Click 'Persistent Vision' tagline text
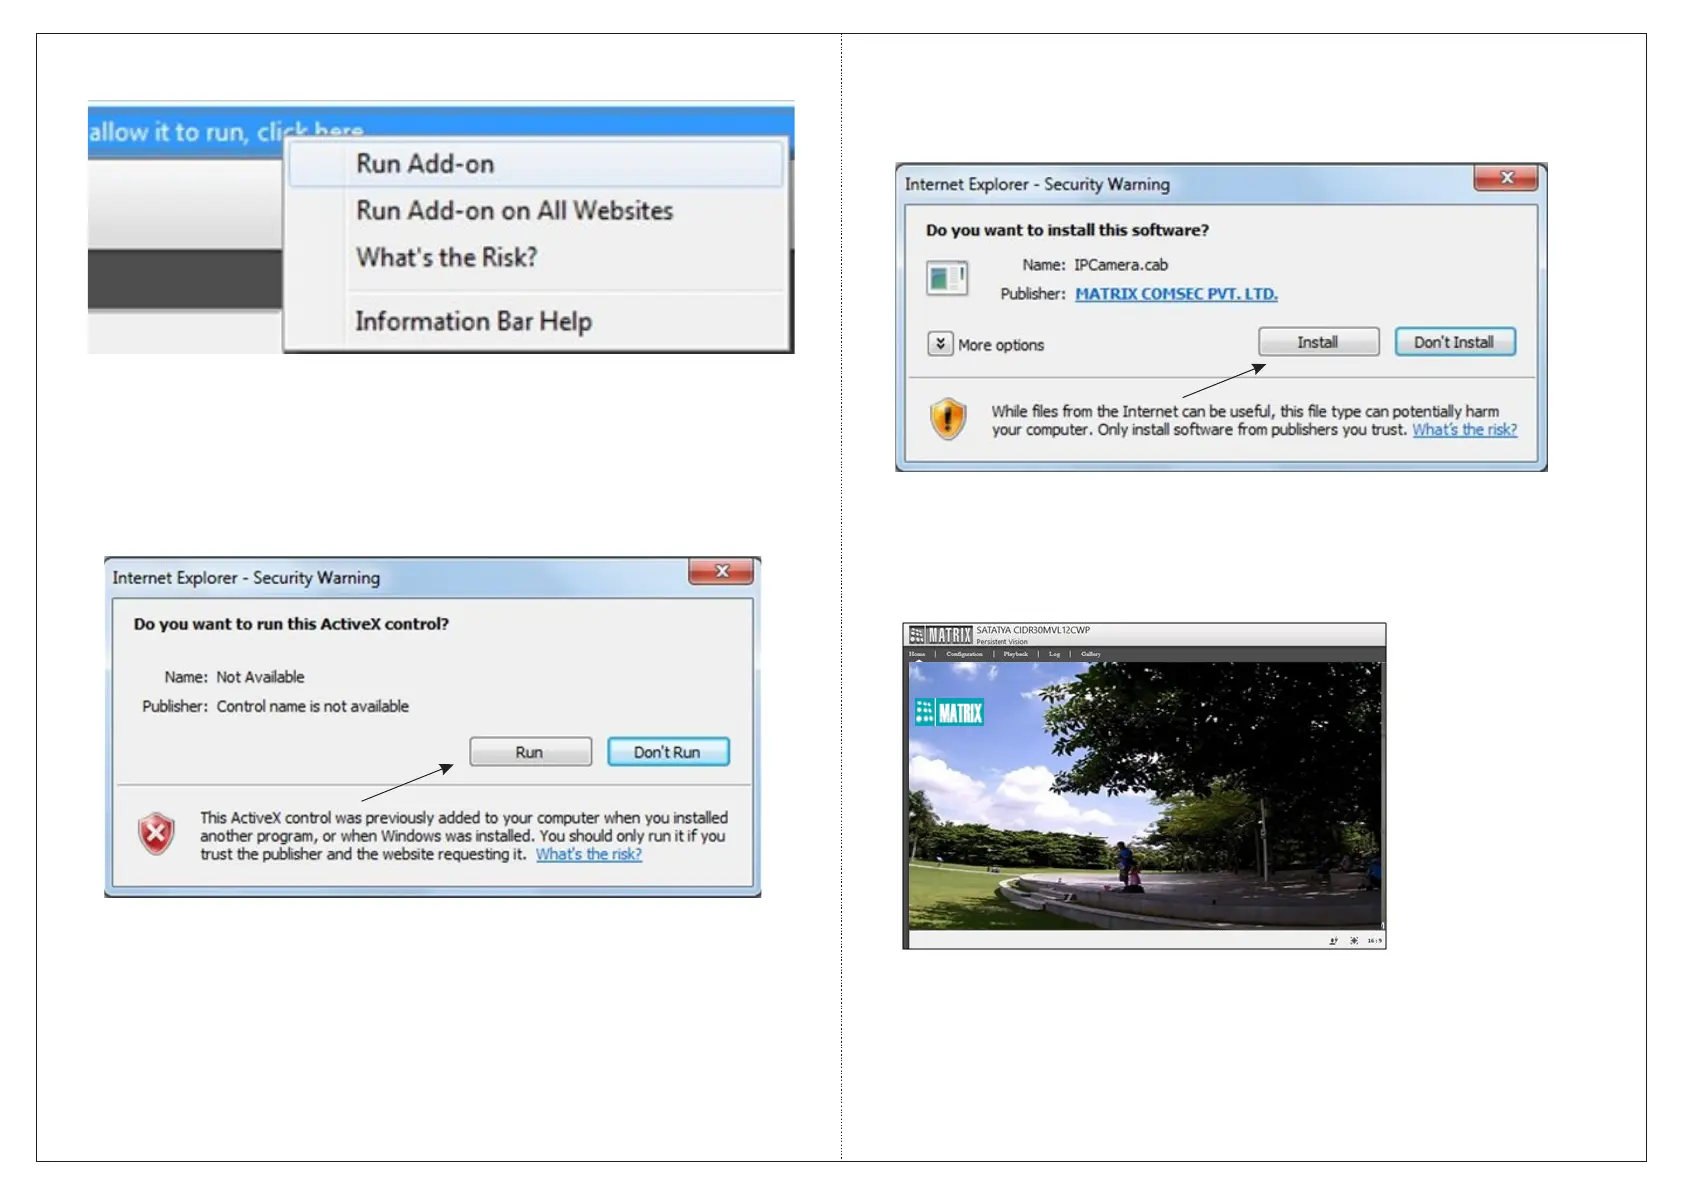 1002,642
